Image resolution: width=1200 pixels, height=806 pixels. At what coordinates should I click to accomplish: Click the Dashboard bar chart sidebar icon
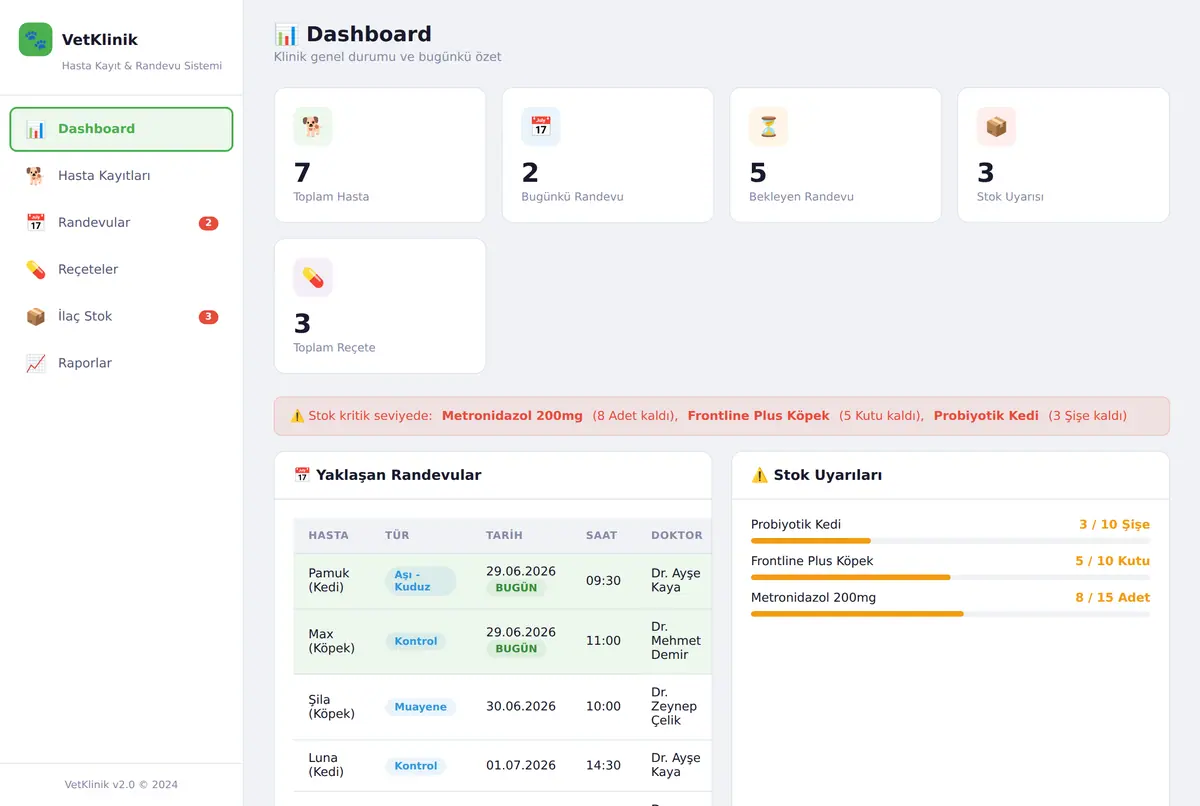36,129
